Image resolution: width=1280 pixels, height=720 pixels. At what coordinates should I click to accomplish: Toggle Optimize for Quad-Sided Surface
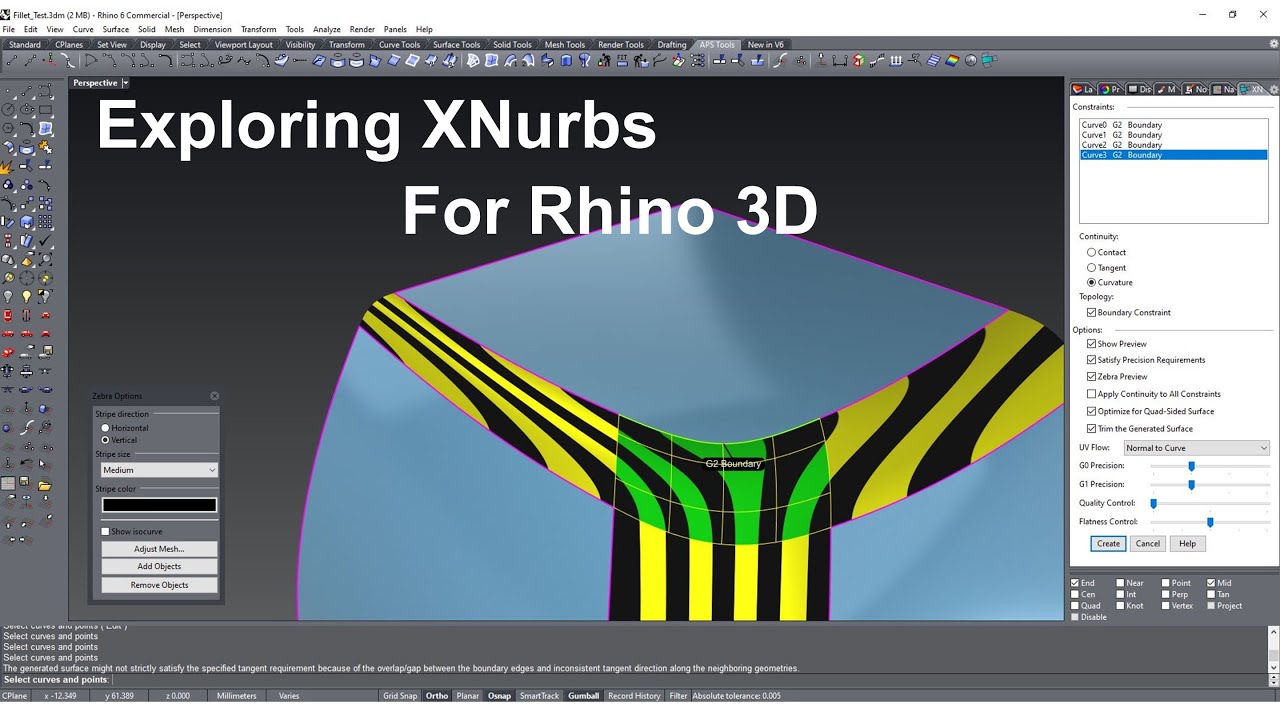pos(1092,411)
